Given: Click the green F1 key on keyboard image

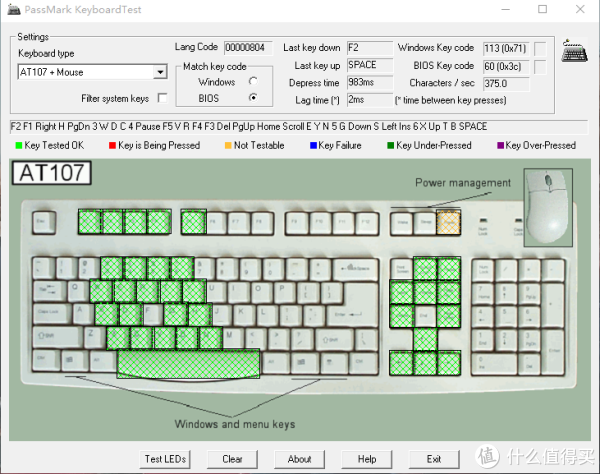Looking at the screenshot, I should point(89,222).
